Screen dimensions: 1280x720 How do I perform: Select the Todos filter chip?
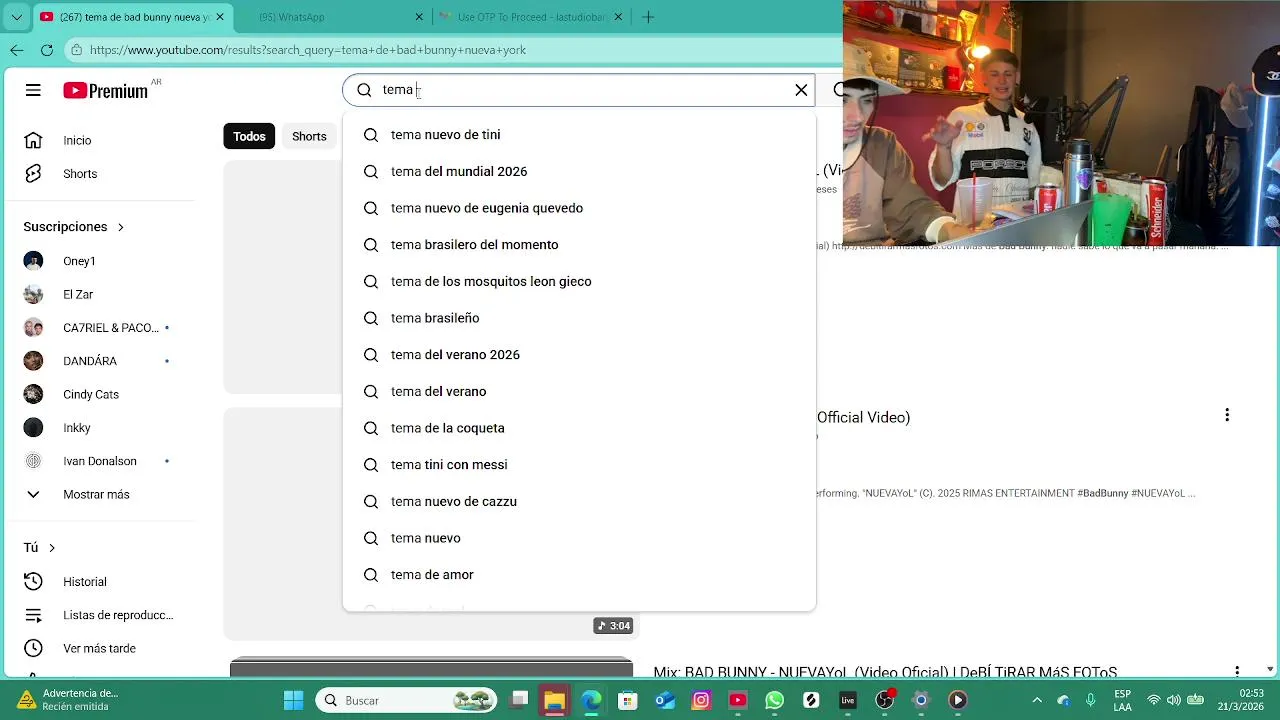249,136
